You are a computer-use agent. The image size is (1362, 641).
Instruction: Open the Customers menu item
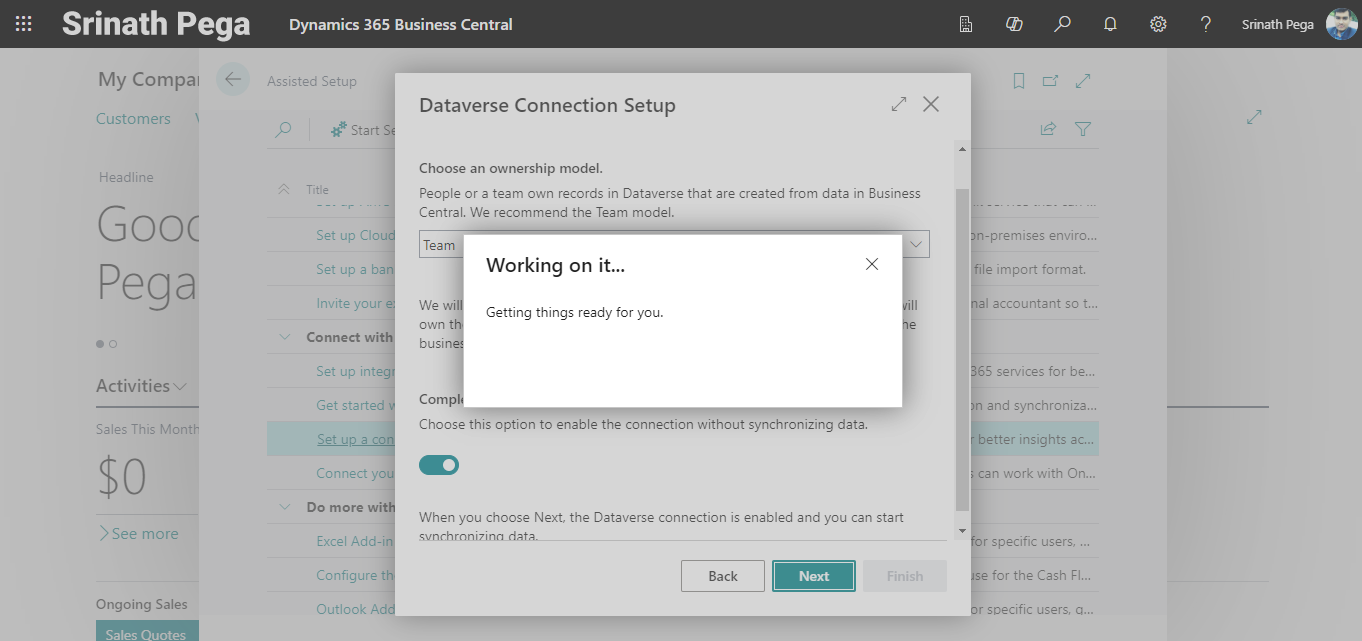[x=133, y=119]
